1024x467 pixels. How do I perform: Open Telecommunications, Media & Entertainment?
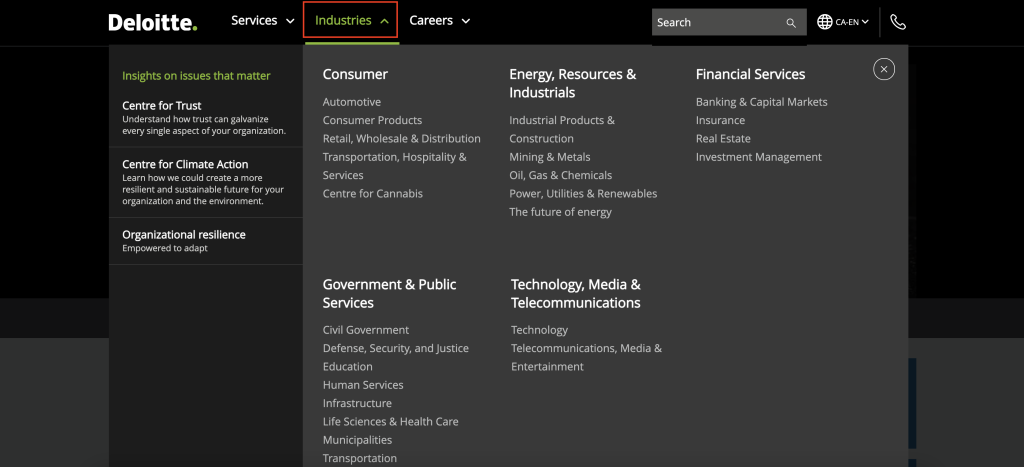coord(586,357)
